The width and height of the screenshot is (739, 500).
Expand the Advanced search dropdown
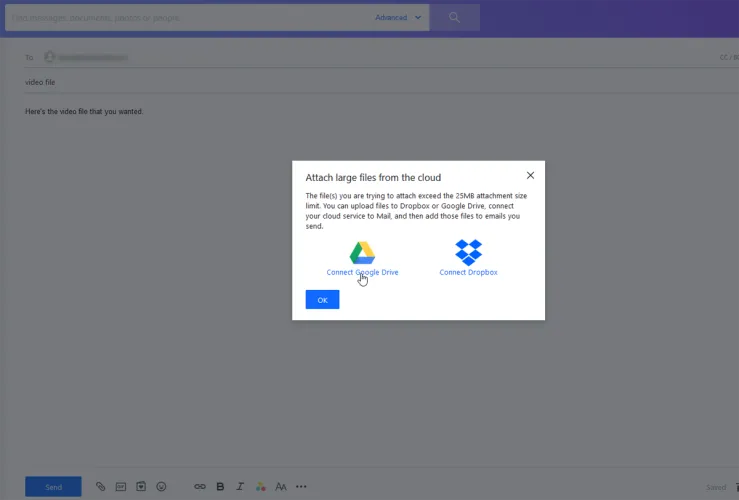[x=399, y=17]
